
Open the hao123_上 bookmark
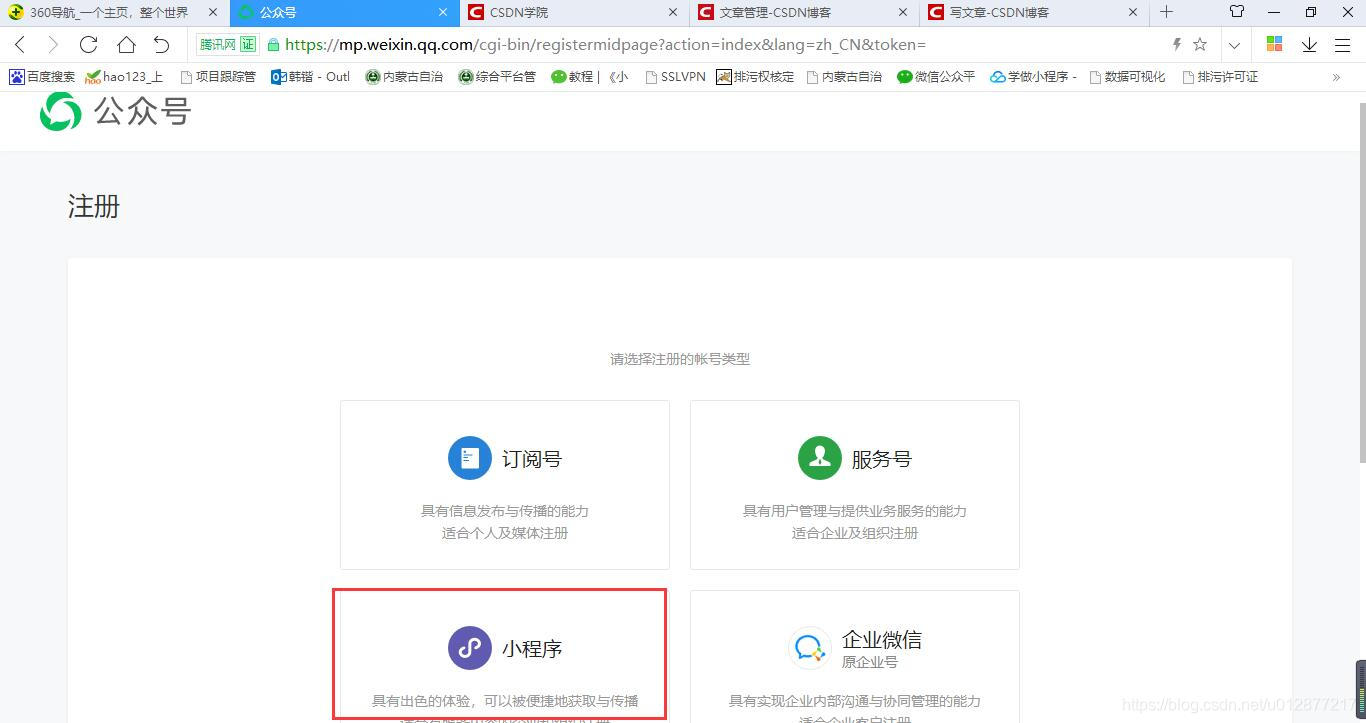pyautogui.click(x=124, y=77)
